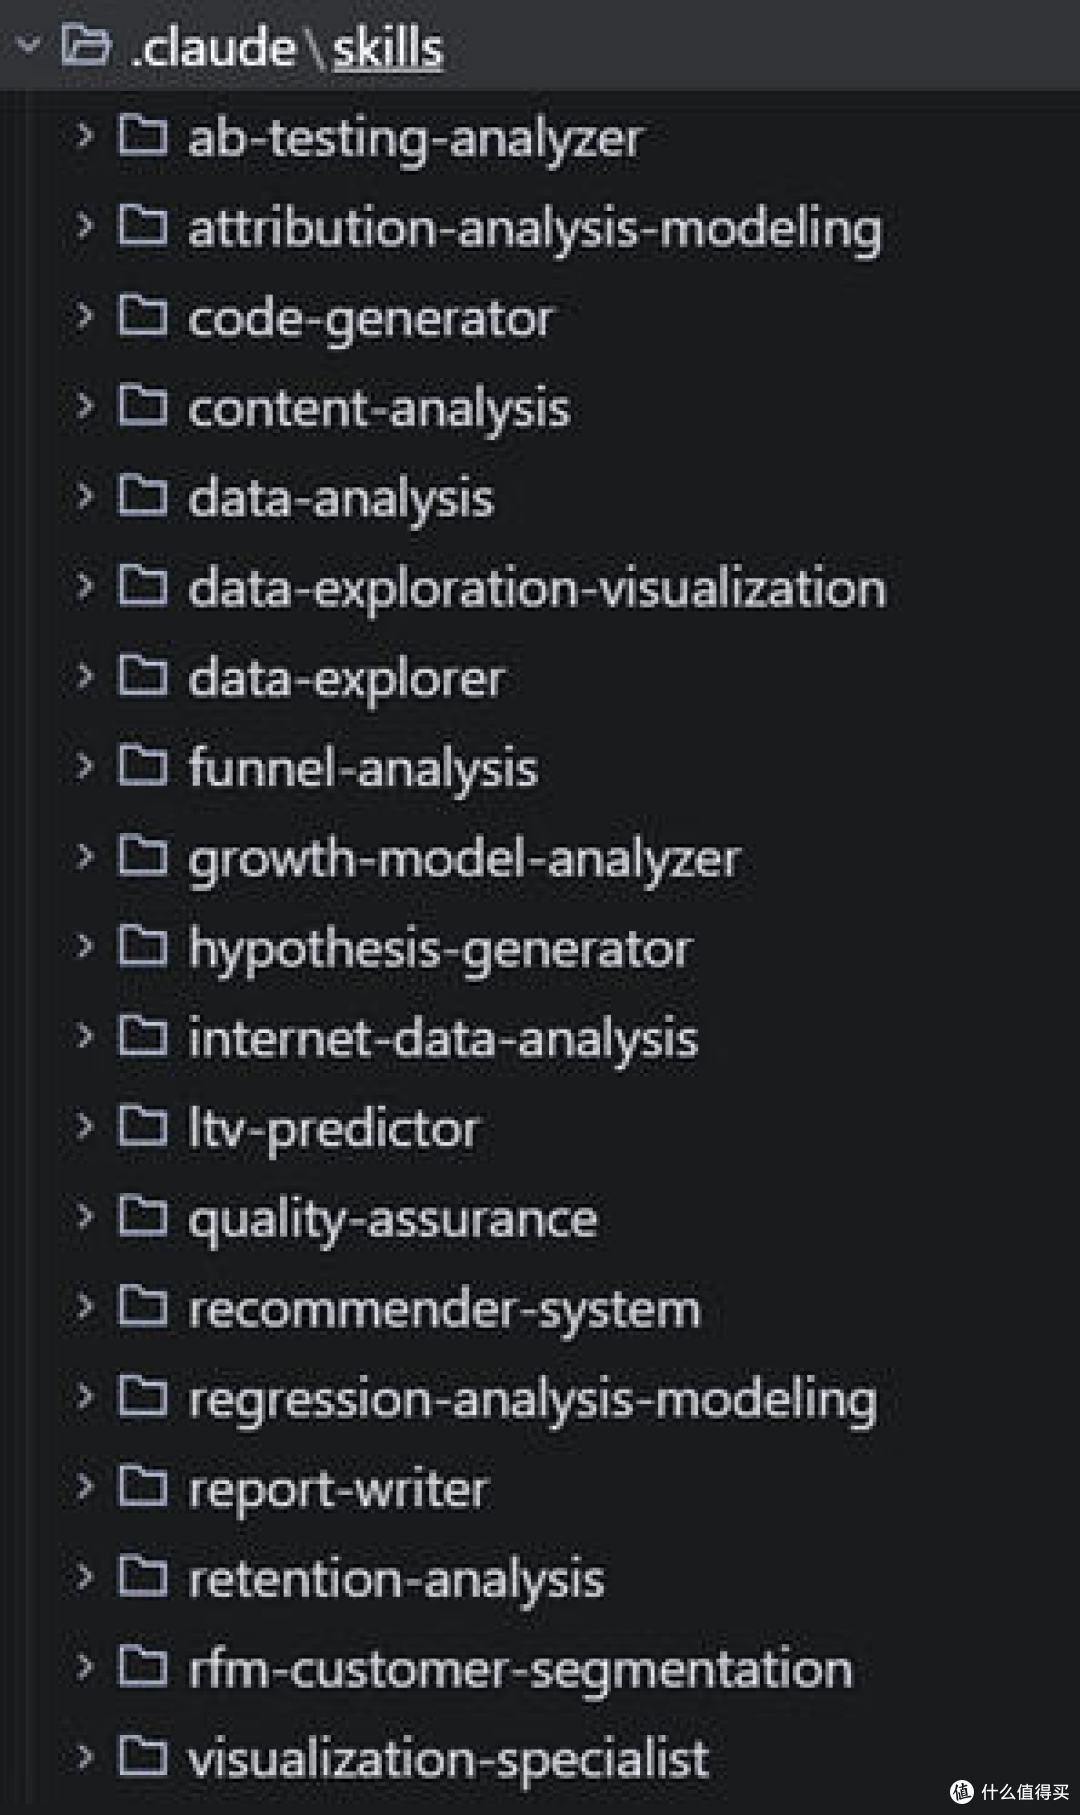Click the folder icon next to report-writer
The image size is (1080, 1815).
[142, 1485]
